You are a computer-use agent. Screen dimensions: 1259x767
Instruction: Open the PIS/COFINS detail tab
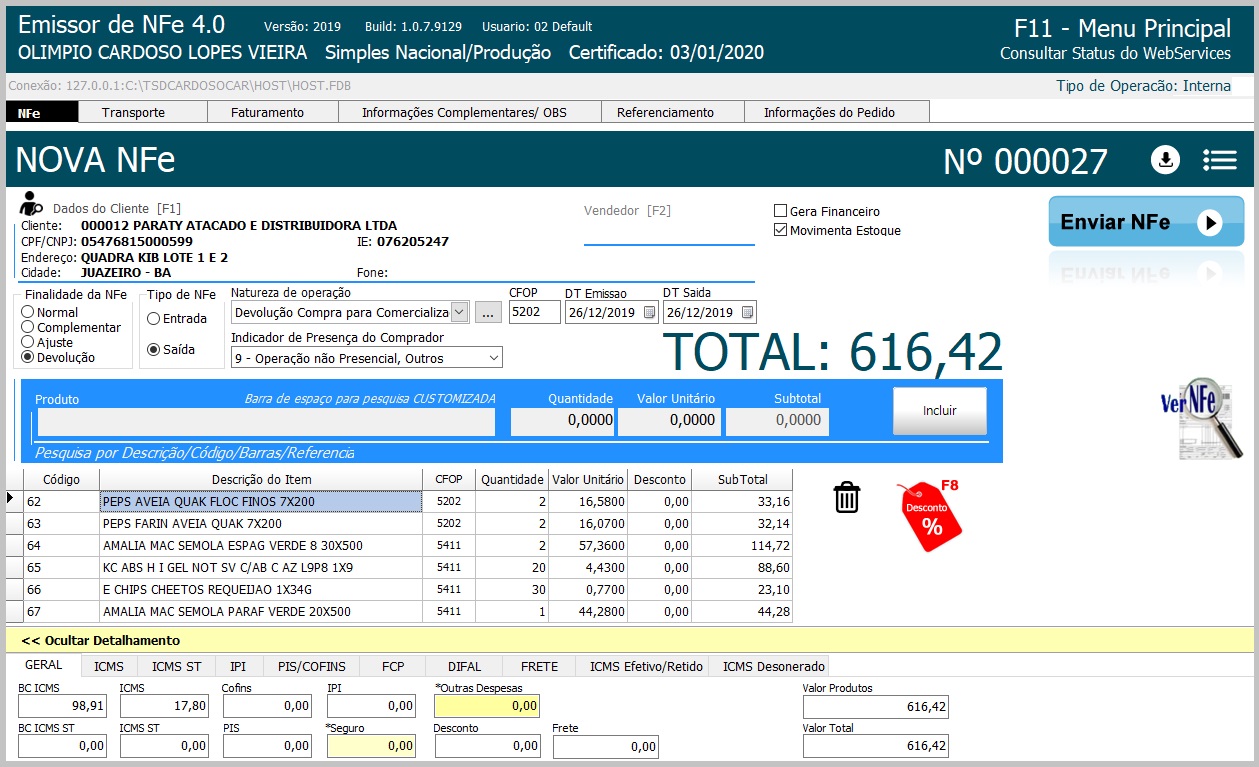[311, 666]
